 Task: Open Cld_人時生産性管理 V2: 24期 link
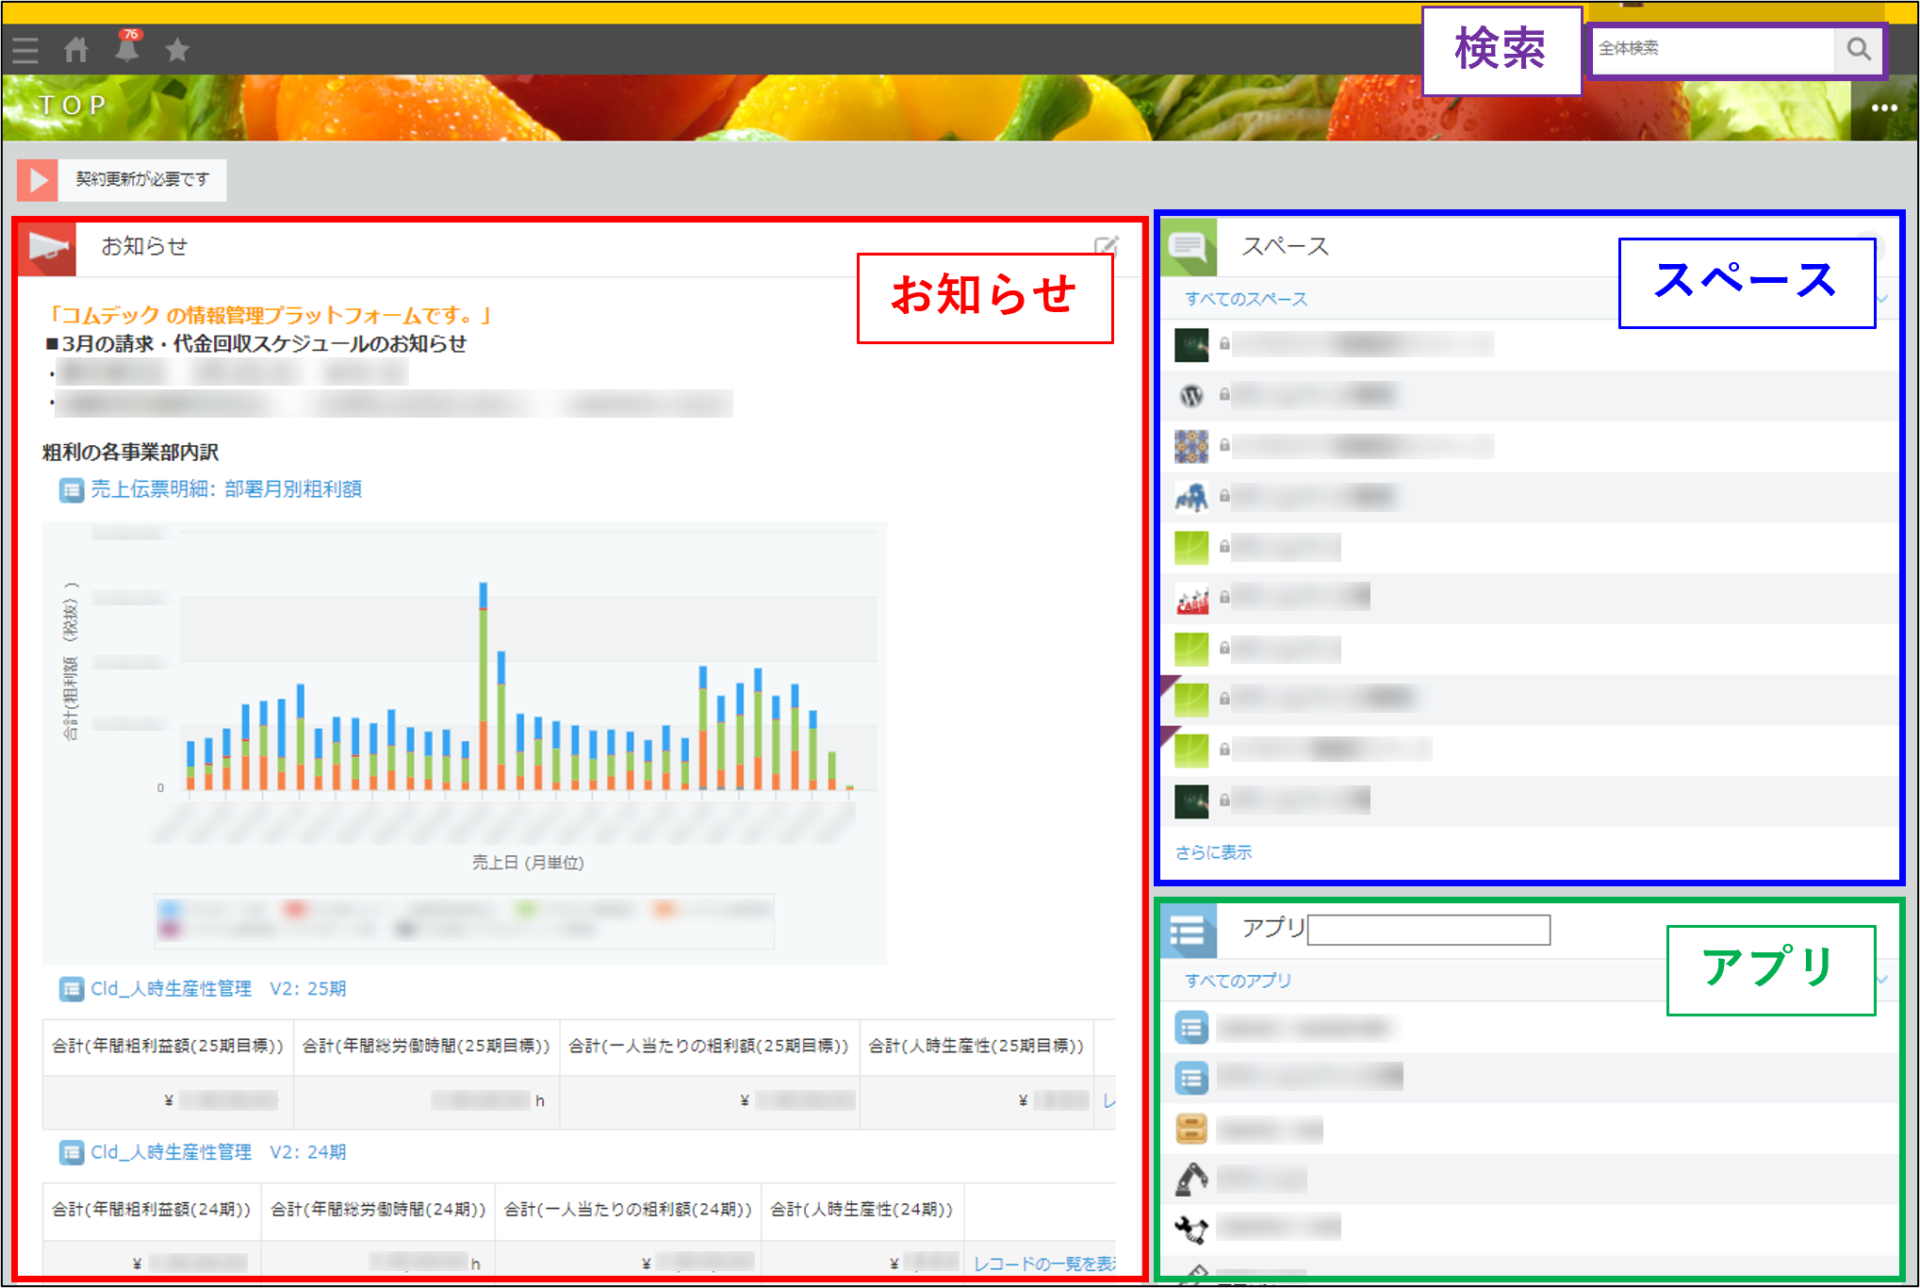pos(218,1153)
